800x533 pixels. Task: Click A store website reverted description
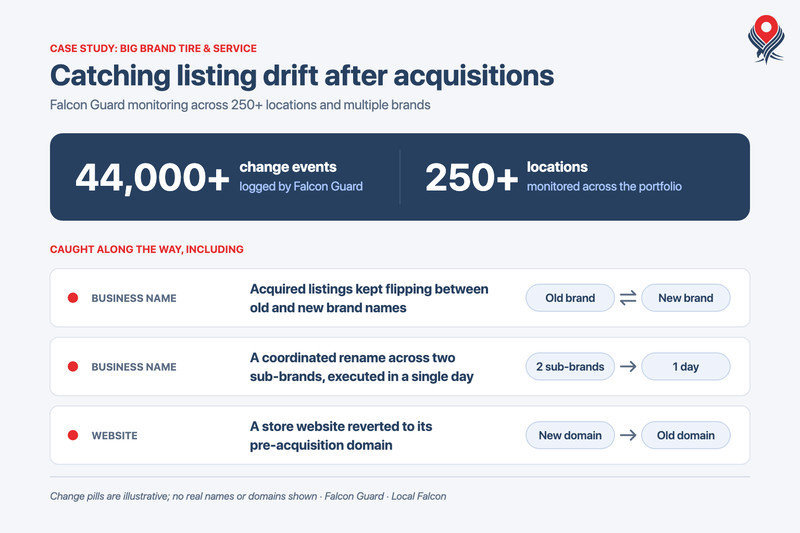pos(341,436)
